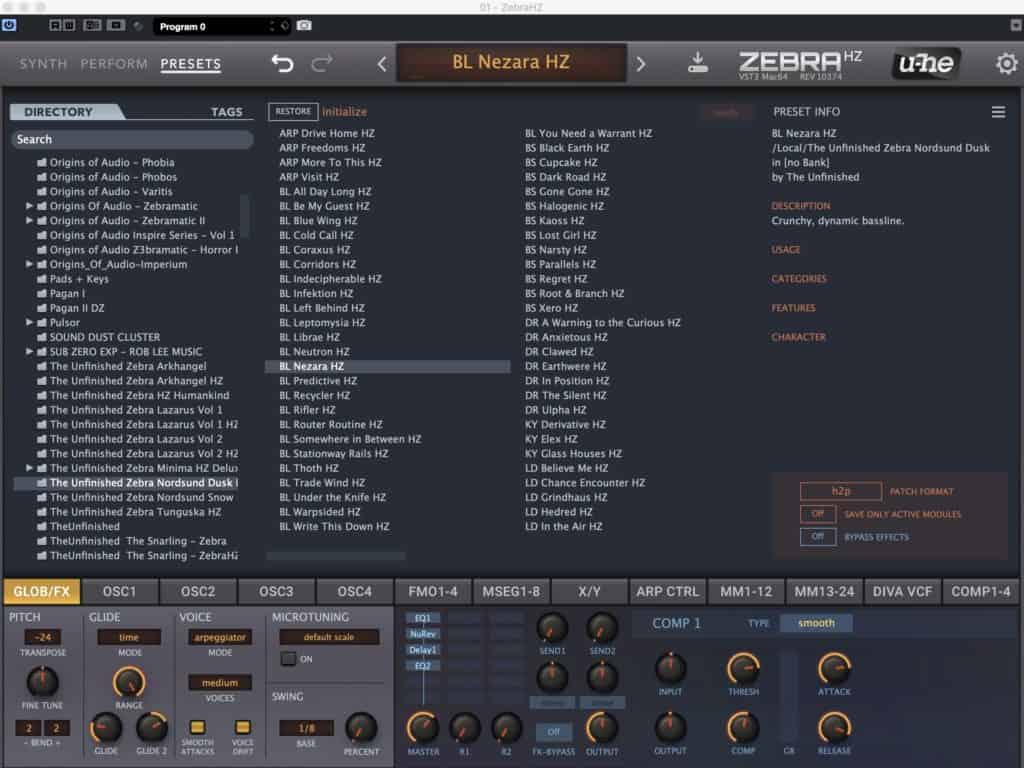Undo the last change with undo arrow
The image size is (1024, 768).
coord(282,63)
